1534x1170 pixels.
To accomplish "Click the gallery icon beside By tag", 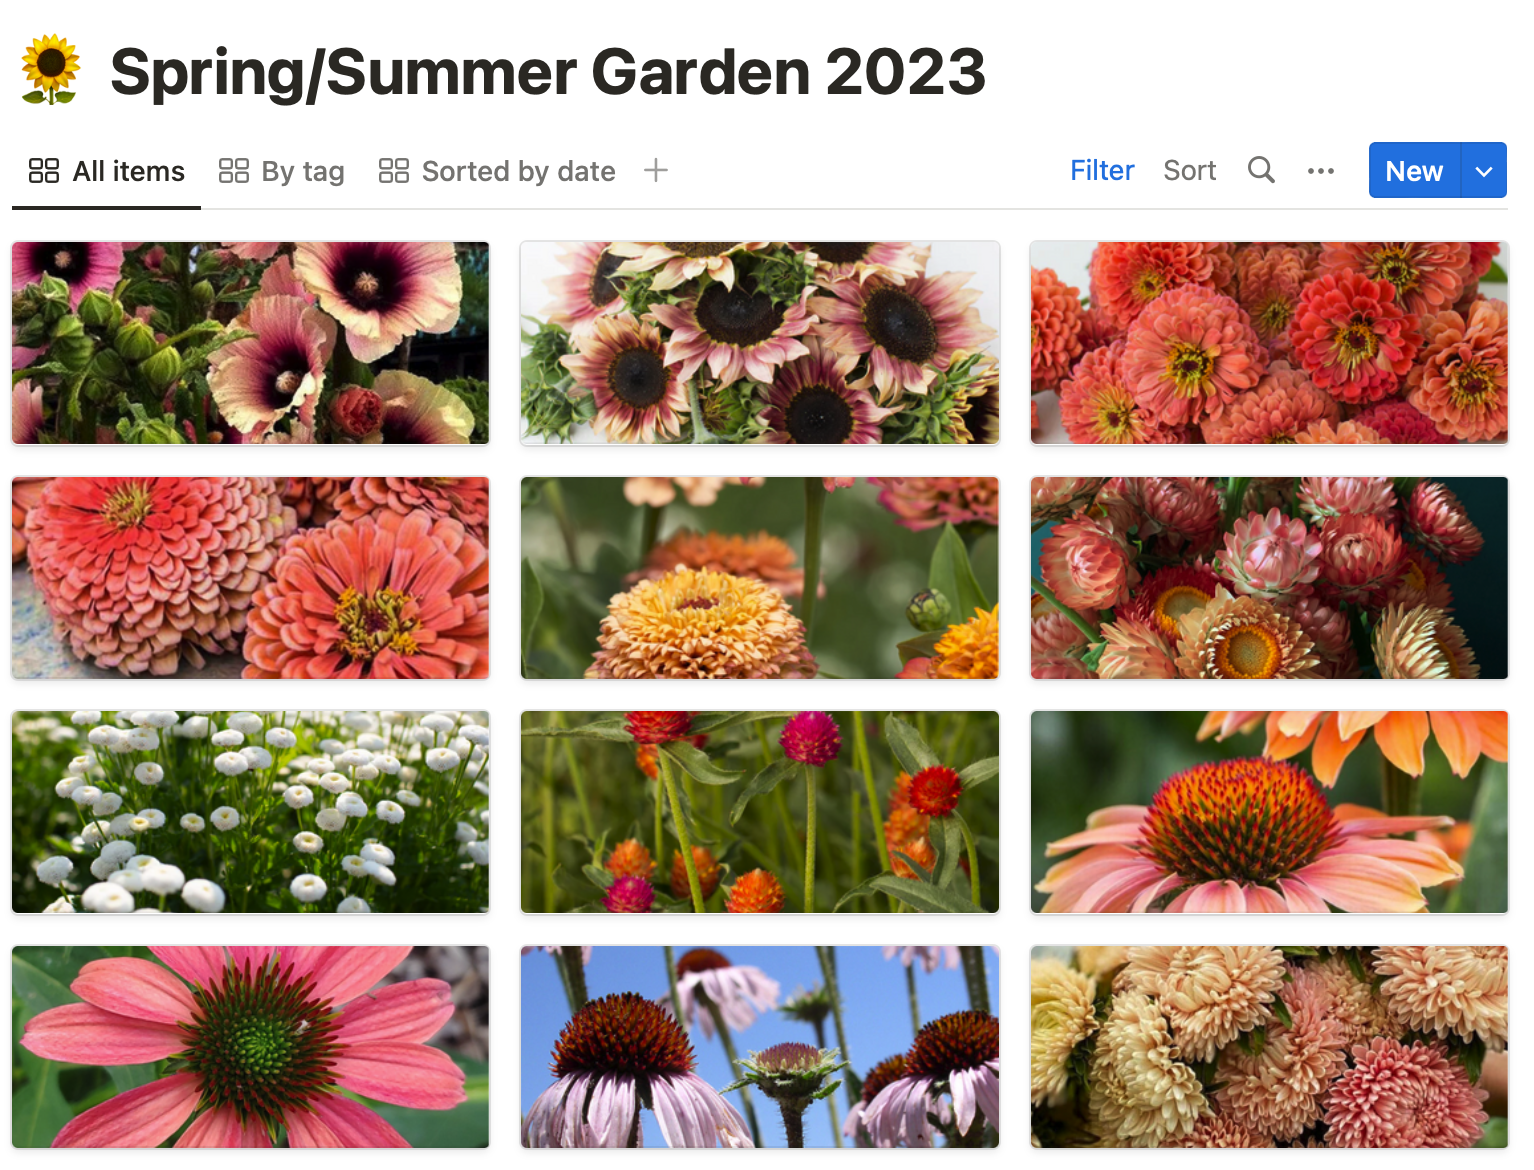I will tap(234, 171).
